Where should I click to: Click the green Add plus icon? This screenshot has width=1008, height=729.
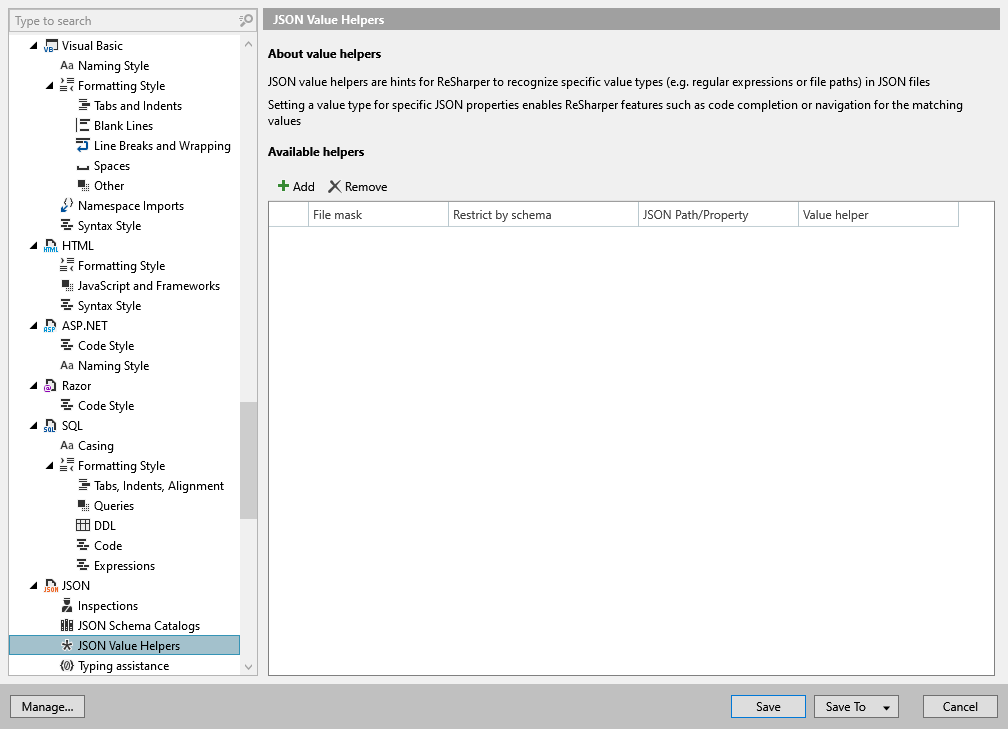[283, 187]
